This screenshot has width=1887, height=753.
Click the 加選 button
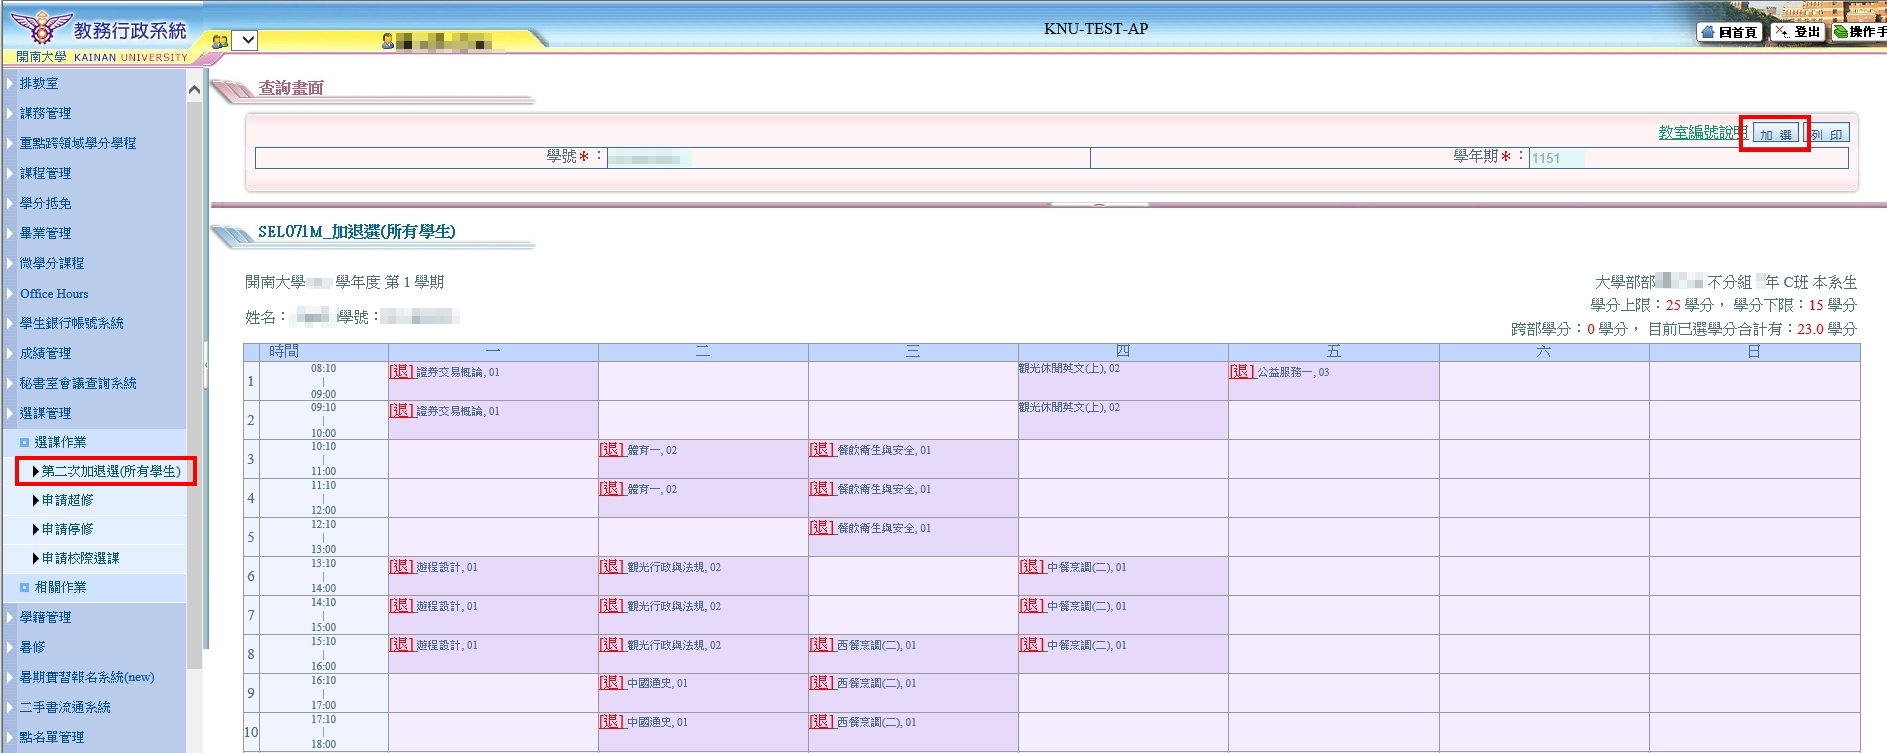(x=1776, y=134)
